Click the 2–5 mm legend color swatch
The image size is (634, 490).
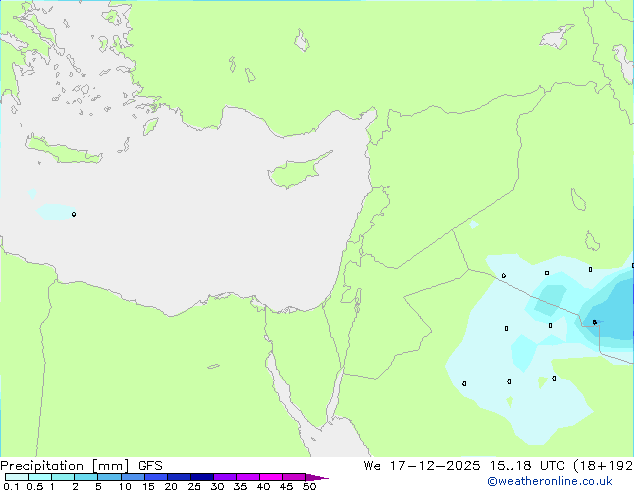pos(86,477)
